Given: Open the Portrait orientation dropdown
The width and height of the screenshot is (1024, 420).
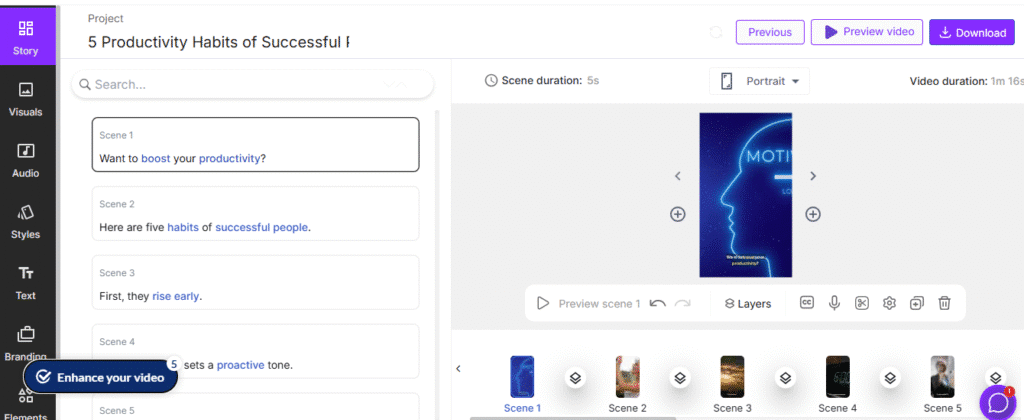Looking at the screenshot, I should click(x=759, y=81).
